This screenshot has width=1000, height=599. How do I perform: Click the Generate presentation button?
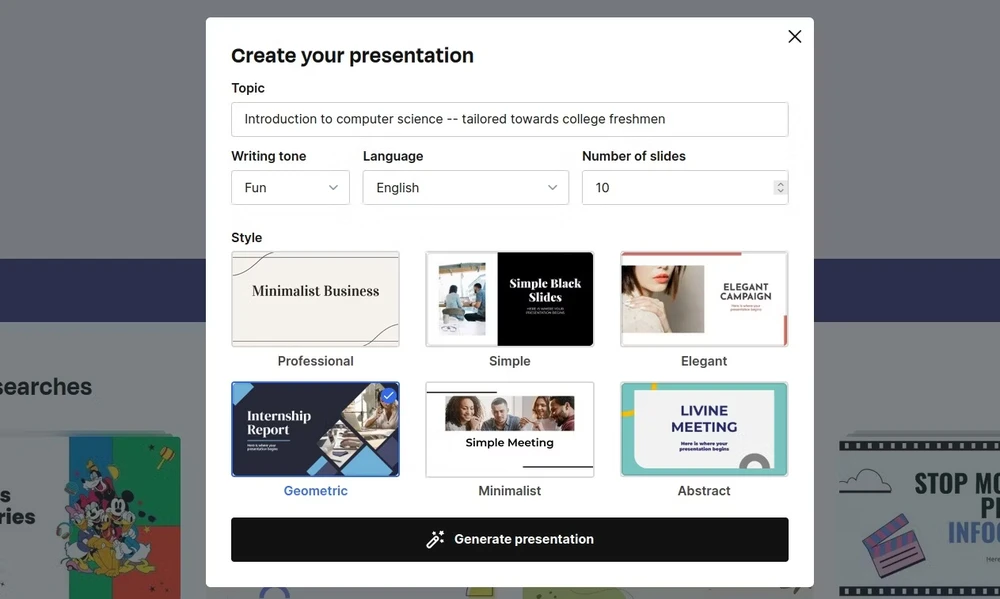pos(509,539)
